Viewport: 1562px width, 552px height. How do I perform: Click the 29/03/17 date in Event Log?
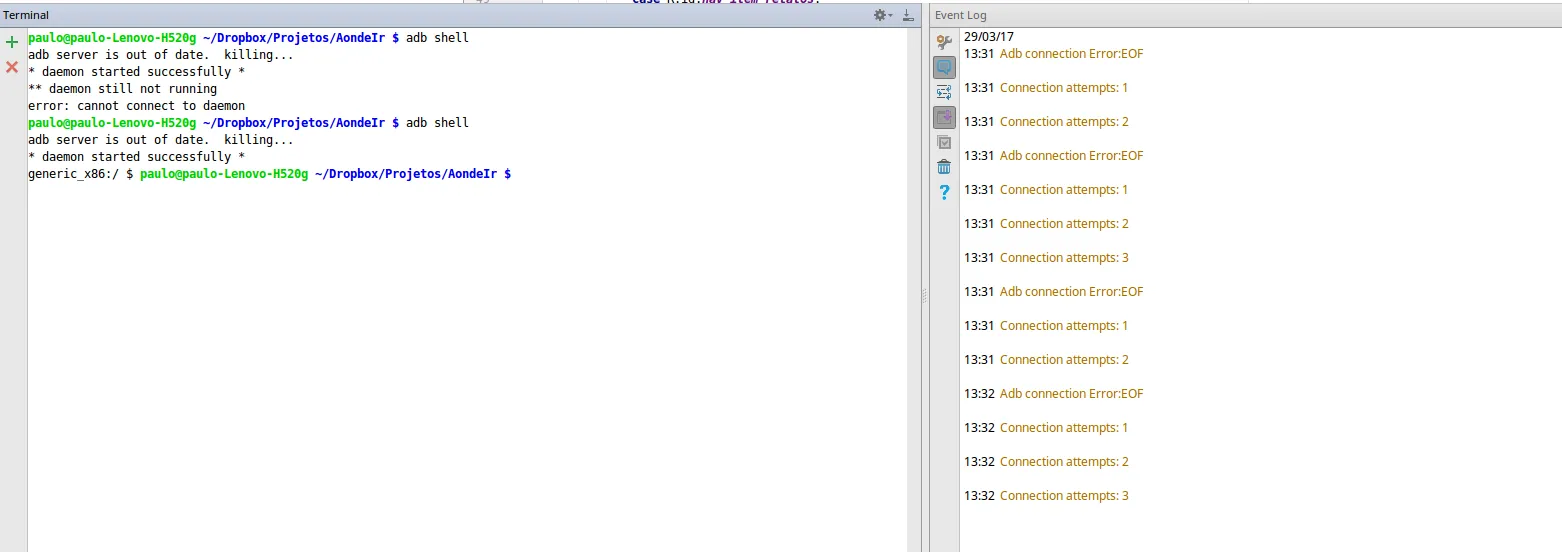[988, 37]
